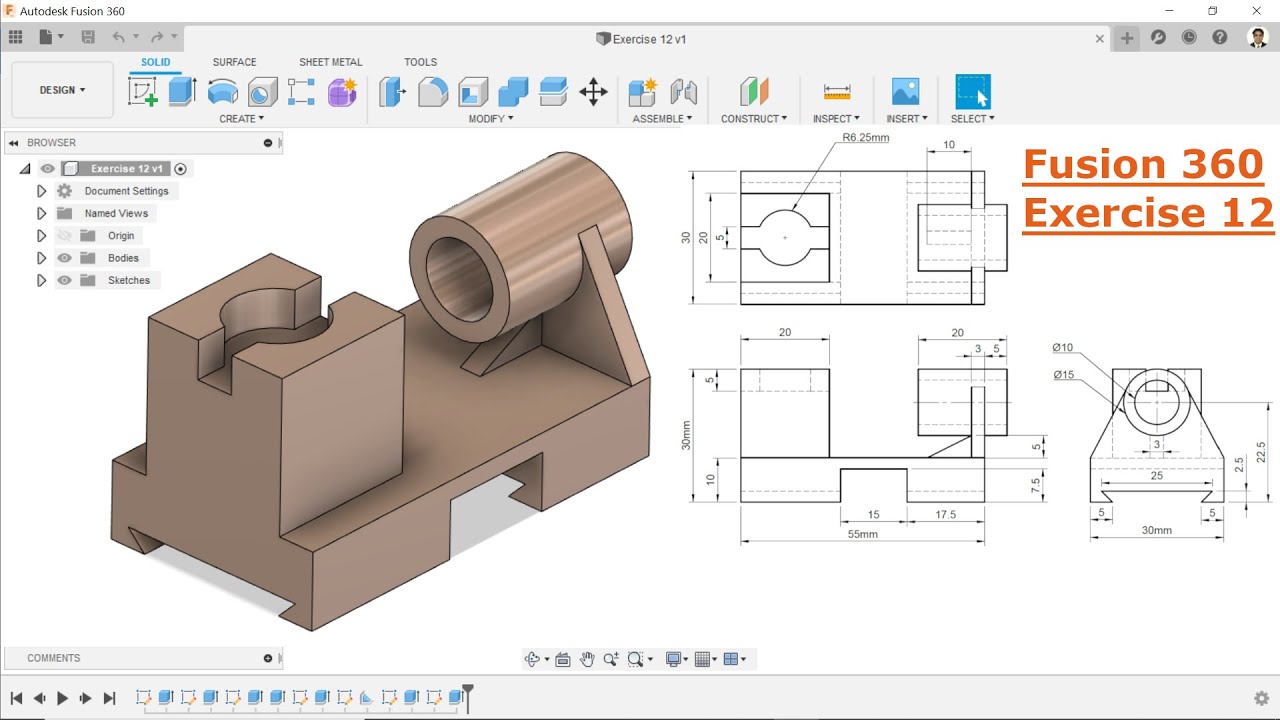Select the Pan hand tool
This screenshot has width=1280, height=720.
587,659
